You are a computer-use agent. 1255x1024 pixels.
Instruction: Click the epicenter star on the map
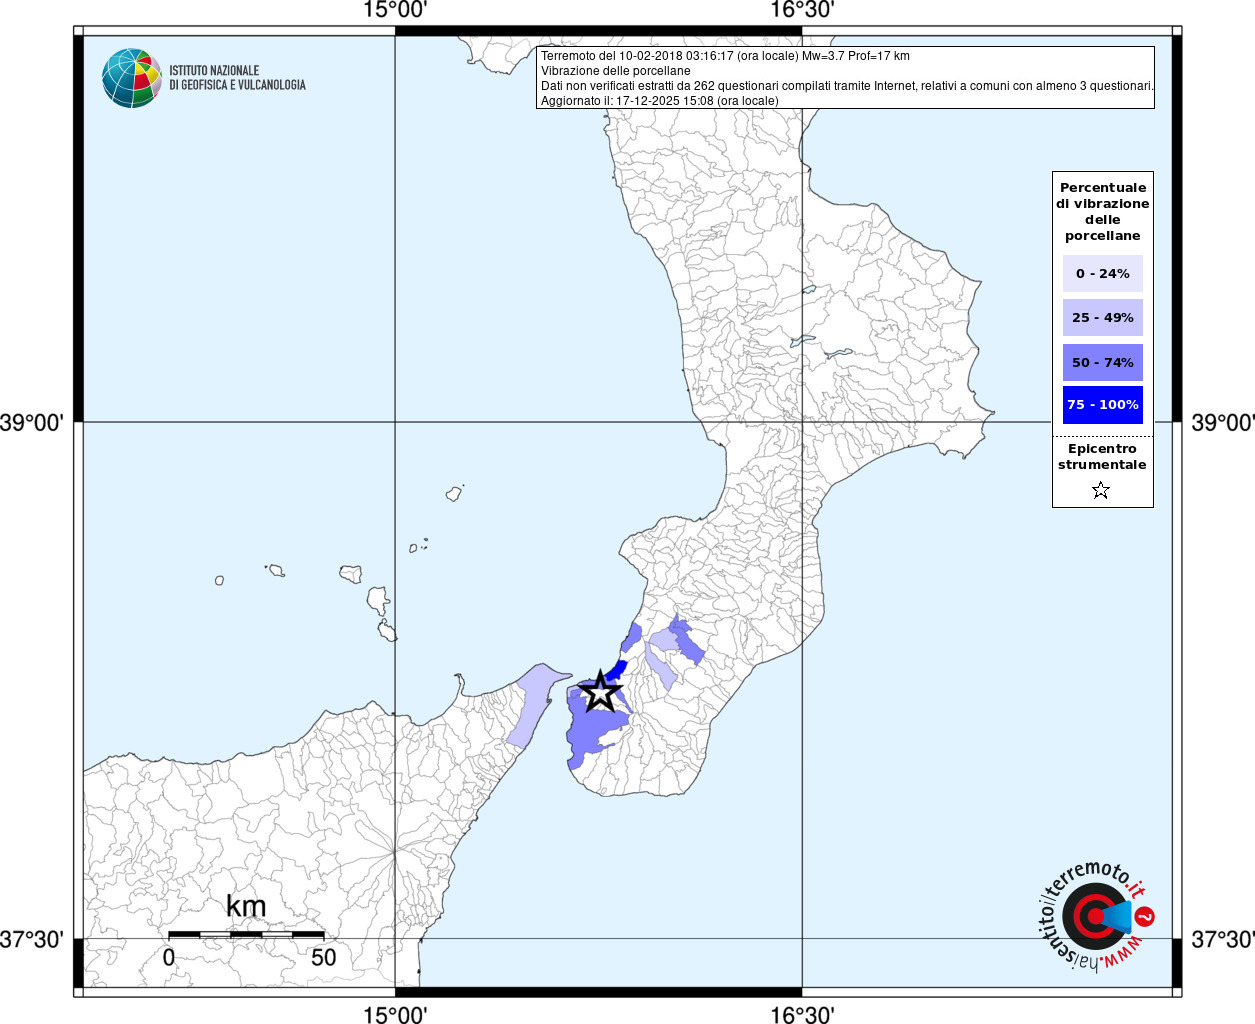coord(600,692)
